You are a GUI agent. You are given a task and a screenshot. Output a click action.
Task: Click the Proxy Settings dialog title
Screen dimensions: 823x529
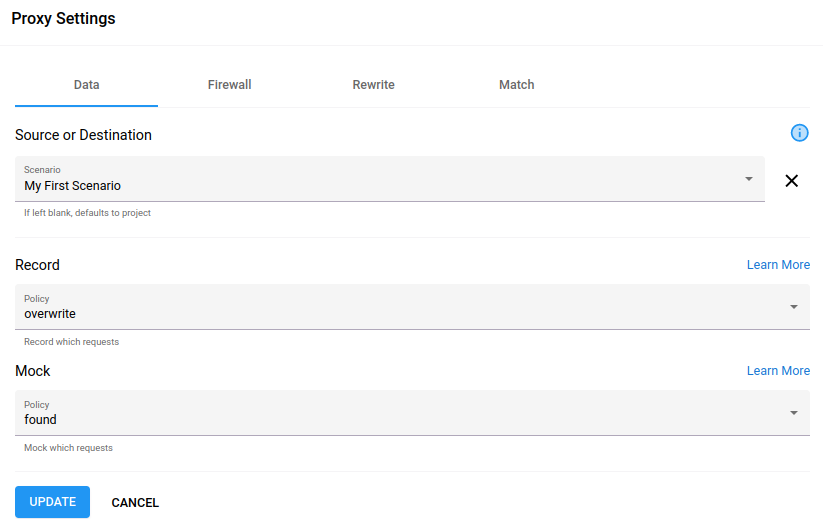[x=63, y=19]
